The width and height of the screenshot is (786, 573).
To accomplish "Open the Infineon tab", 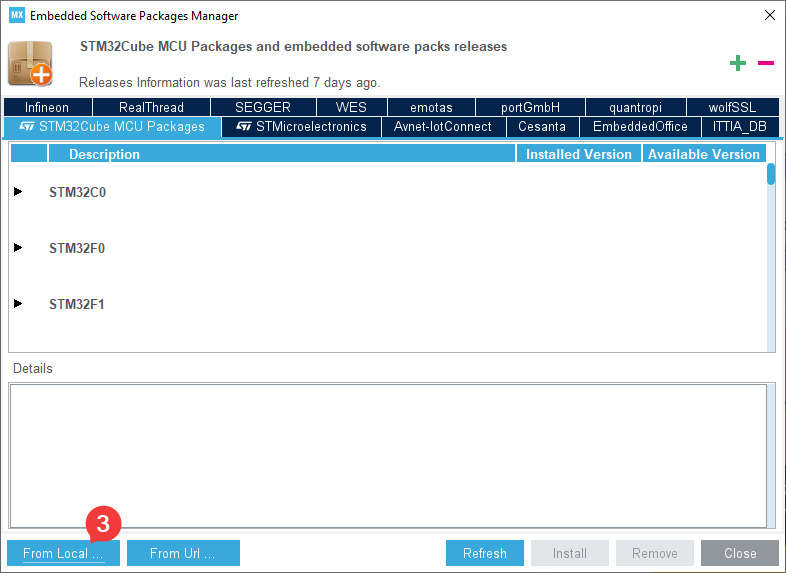I will [47, 107].
